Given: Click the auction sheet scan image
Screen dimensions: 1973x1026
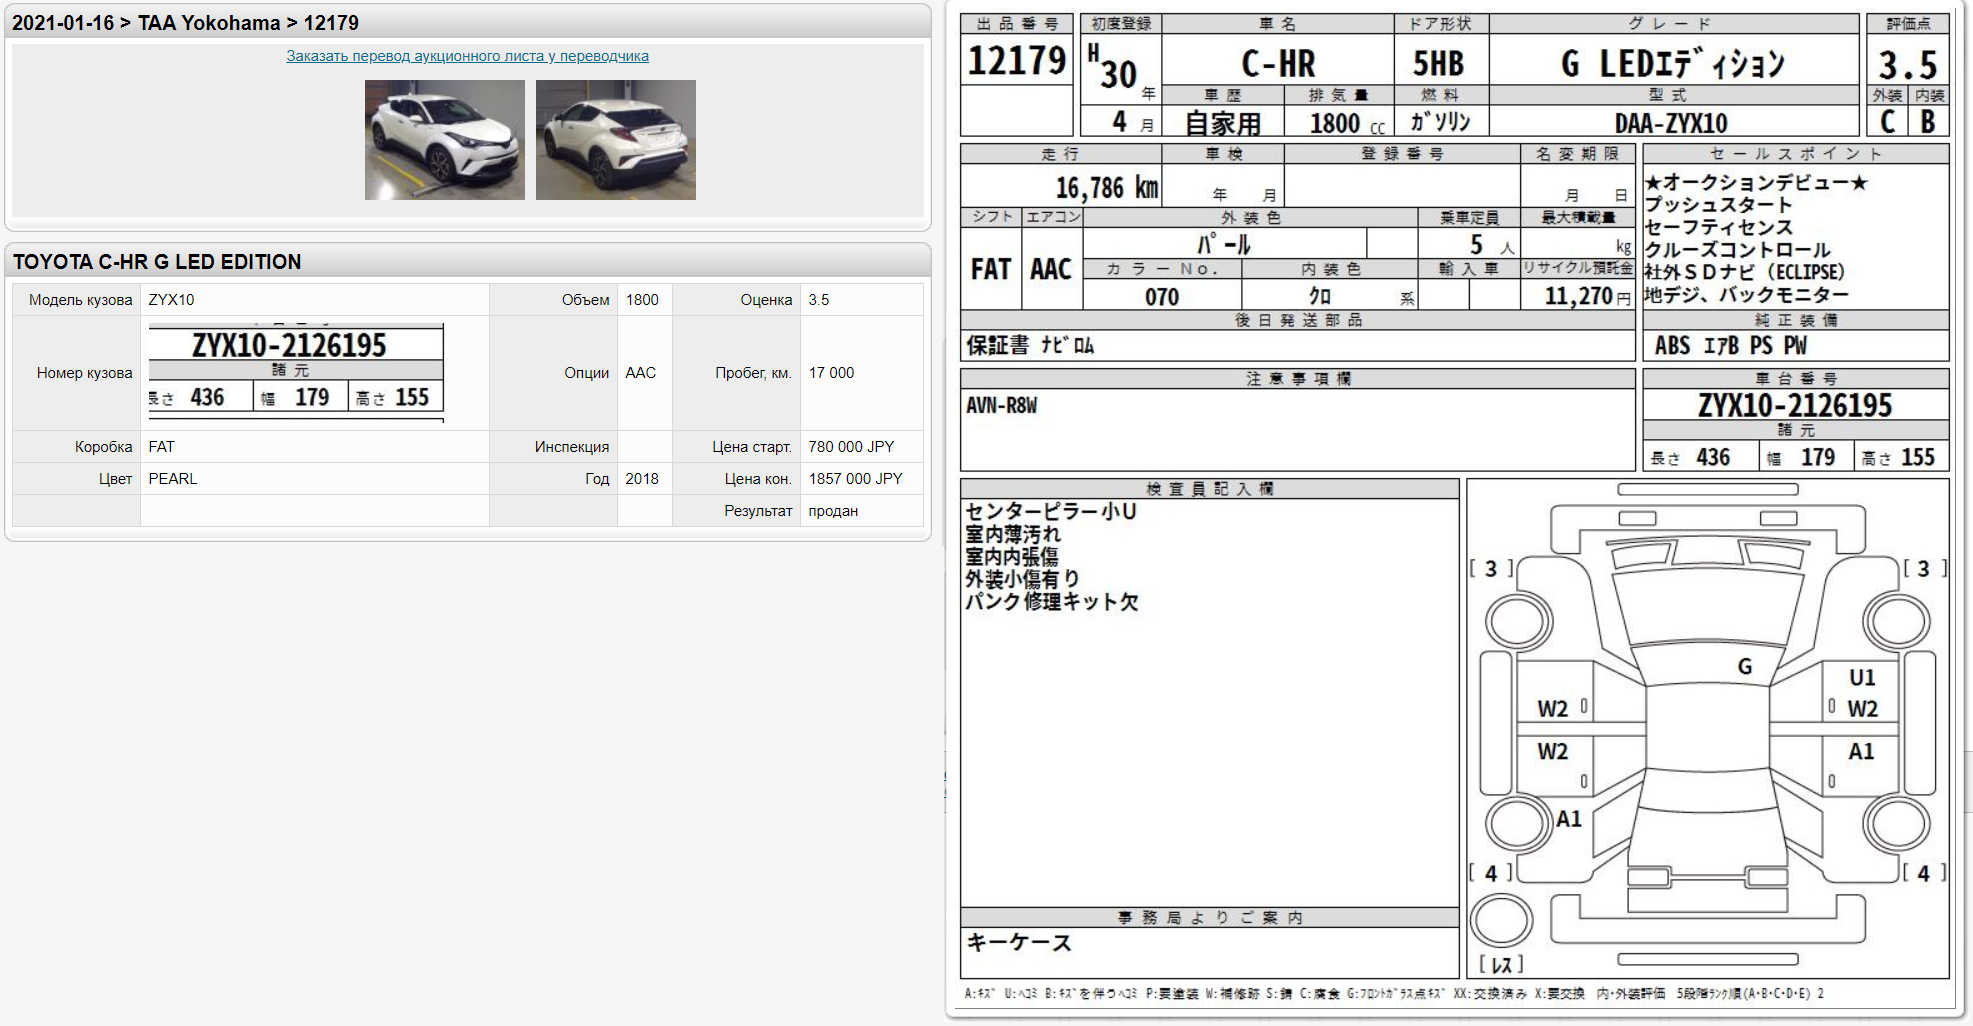Looking at the screenshot, I should (1455, 510).
